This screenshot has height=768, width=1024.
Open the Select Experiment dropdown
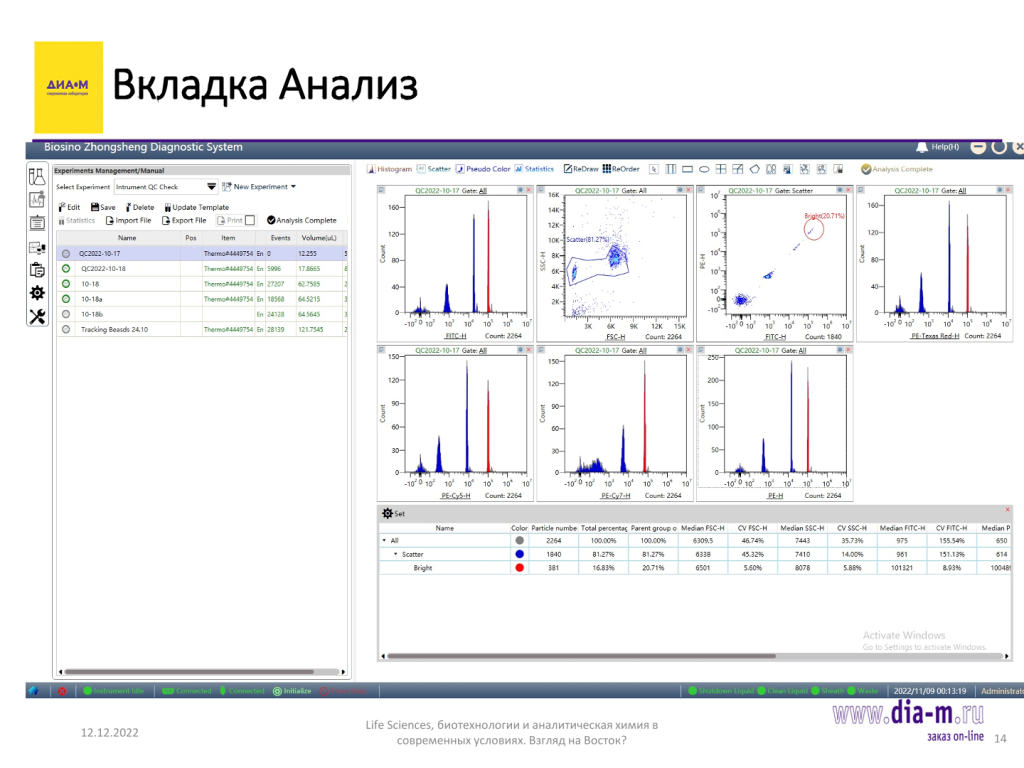point(211,187)
